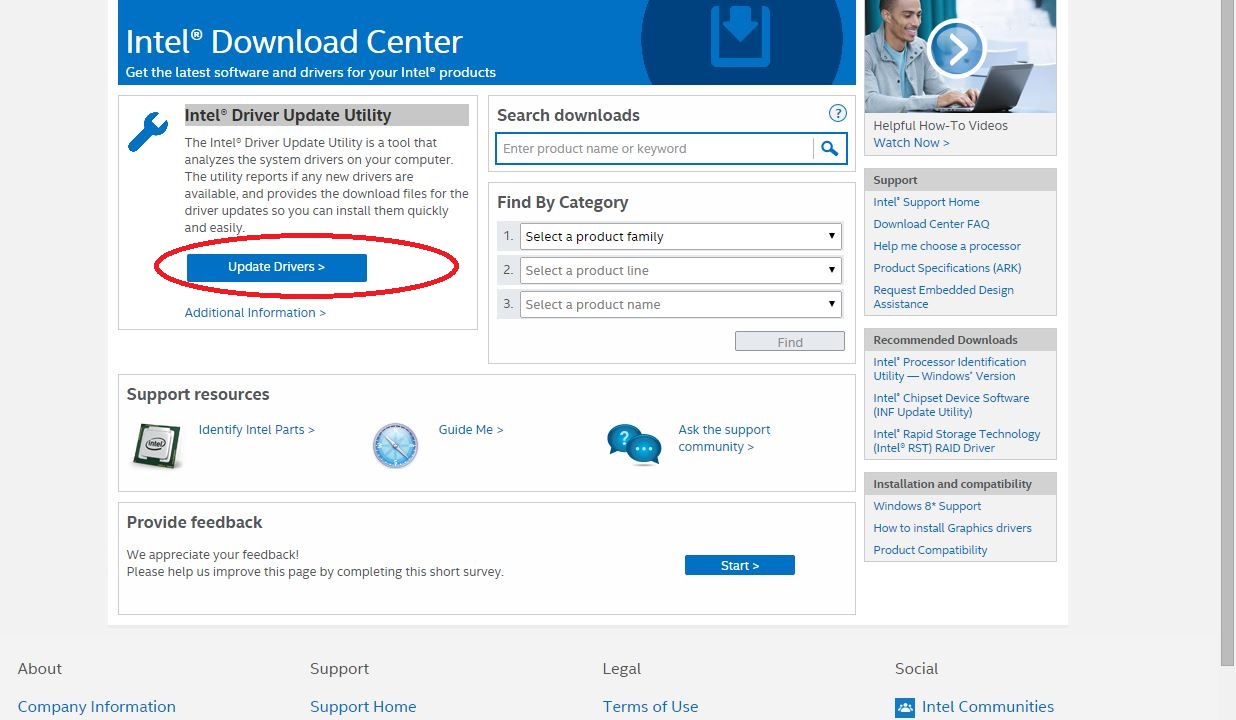Click the Find By Category heading
The width and height of the screenshot is (1236, 720).
pyautogui.click(x=563, y=202)
